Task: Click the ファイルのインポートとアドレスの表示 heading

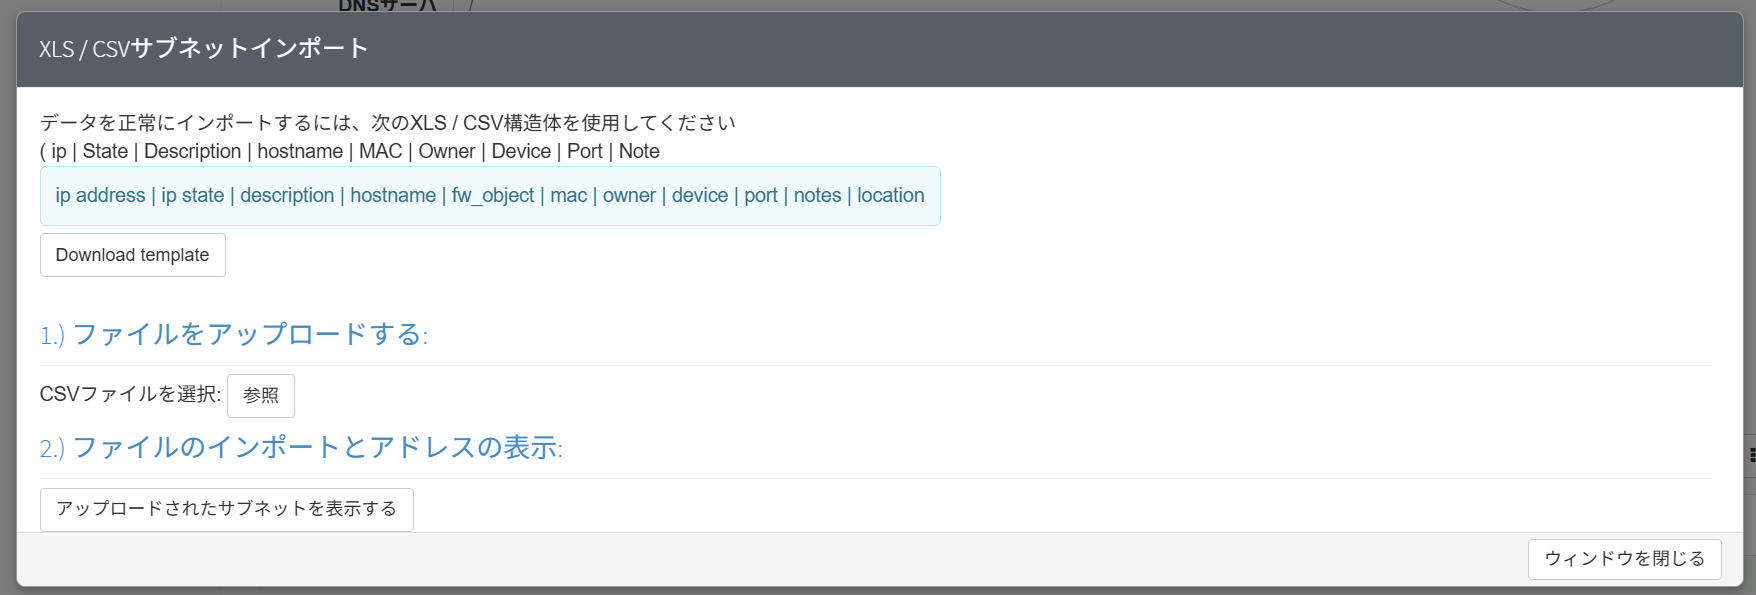Action: 301,447
